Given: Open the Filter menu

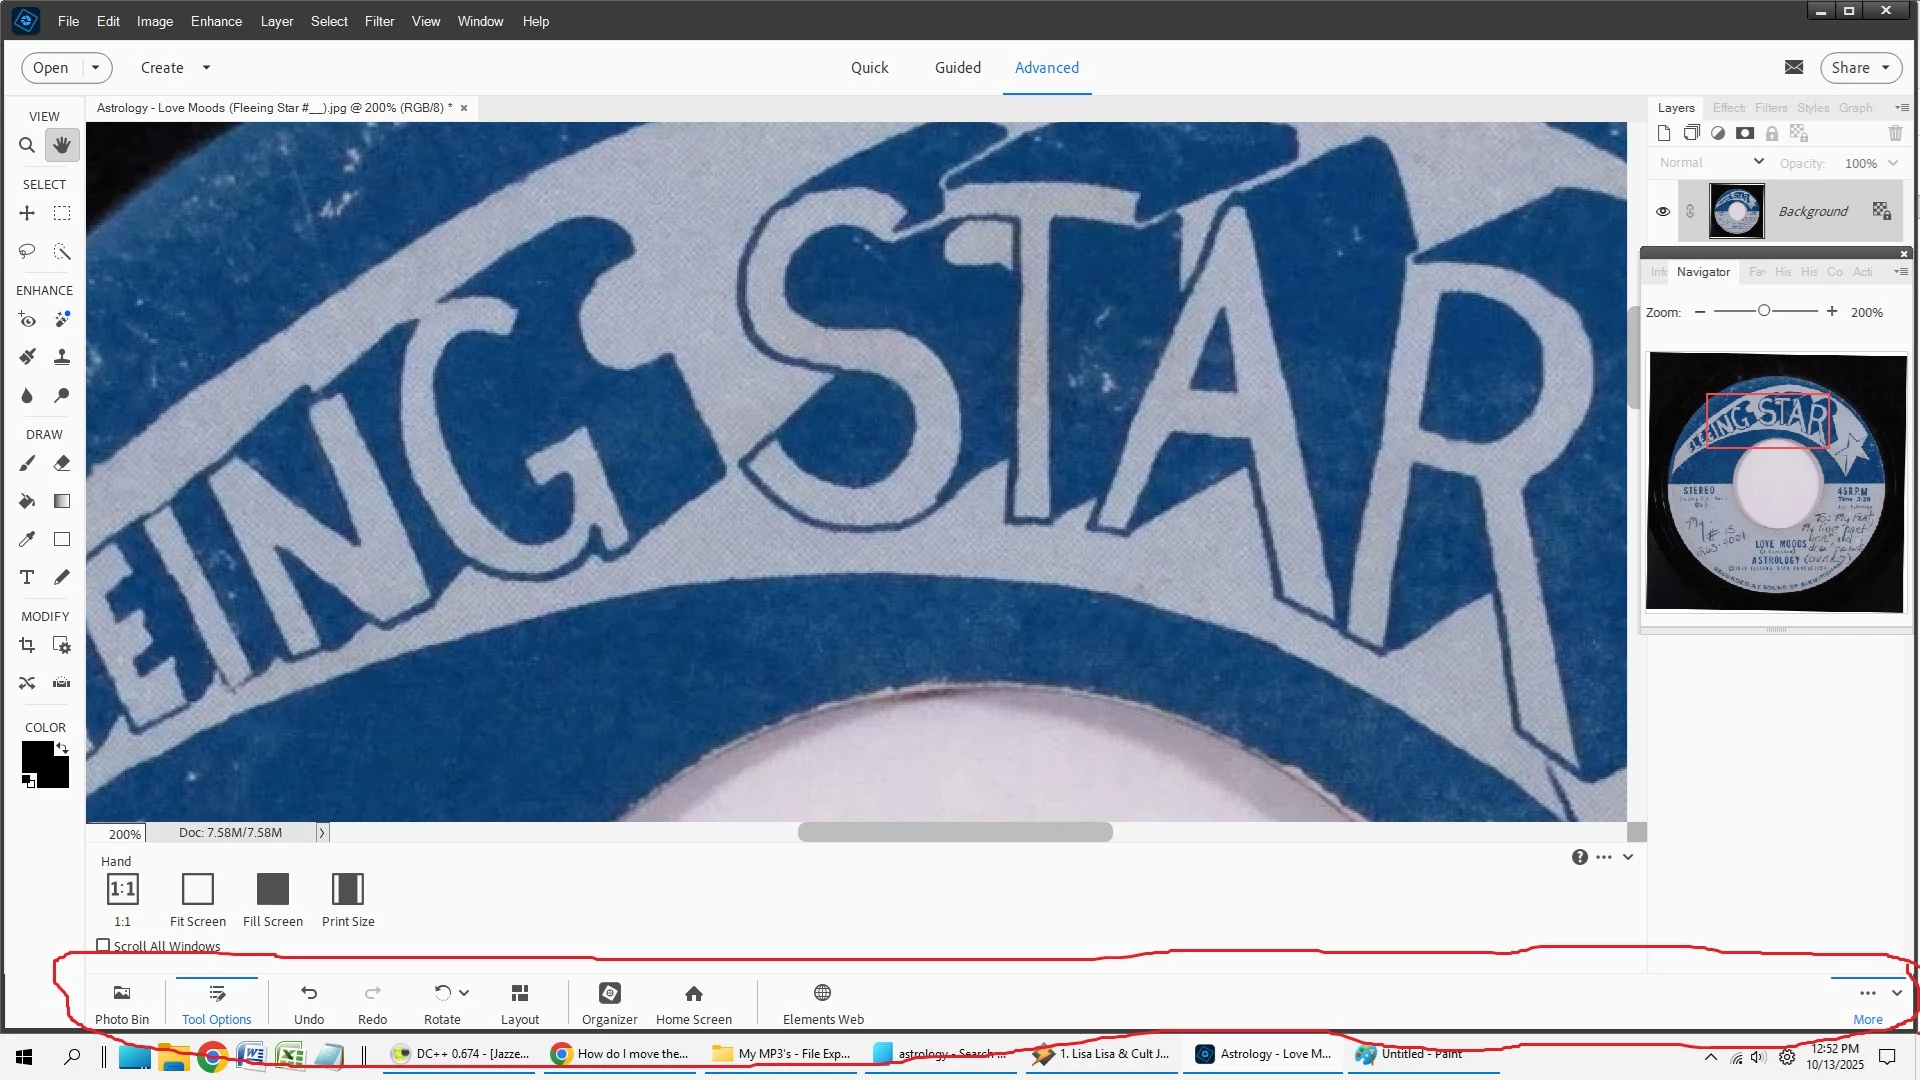Looking at the screenshot, I should point(379,21).
